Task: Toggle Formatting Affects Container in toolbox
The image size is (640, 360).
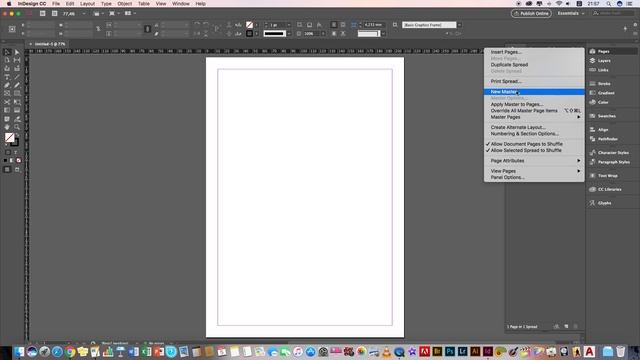Action: (7, 153)
